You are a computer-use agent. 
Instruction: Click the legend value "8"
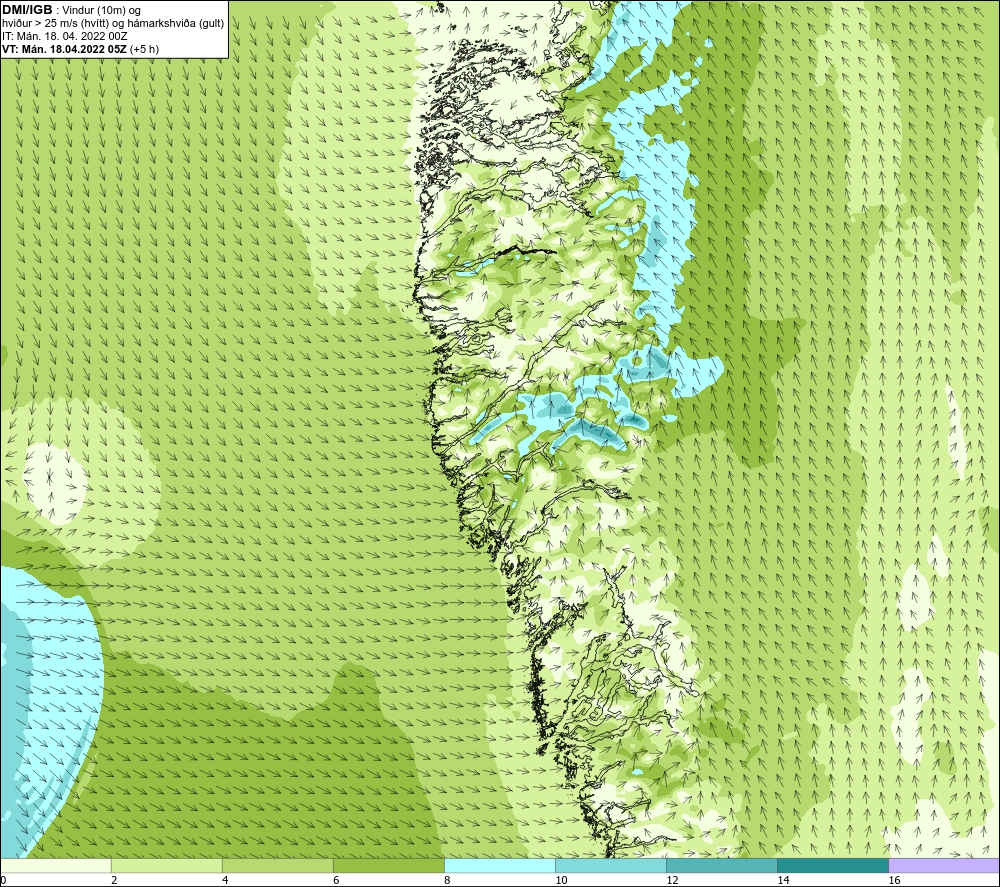[x=447, y=880]
